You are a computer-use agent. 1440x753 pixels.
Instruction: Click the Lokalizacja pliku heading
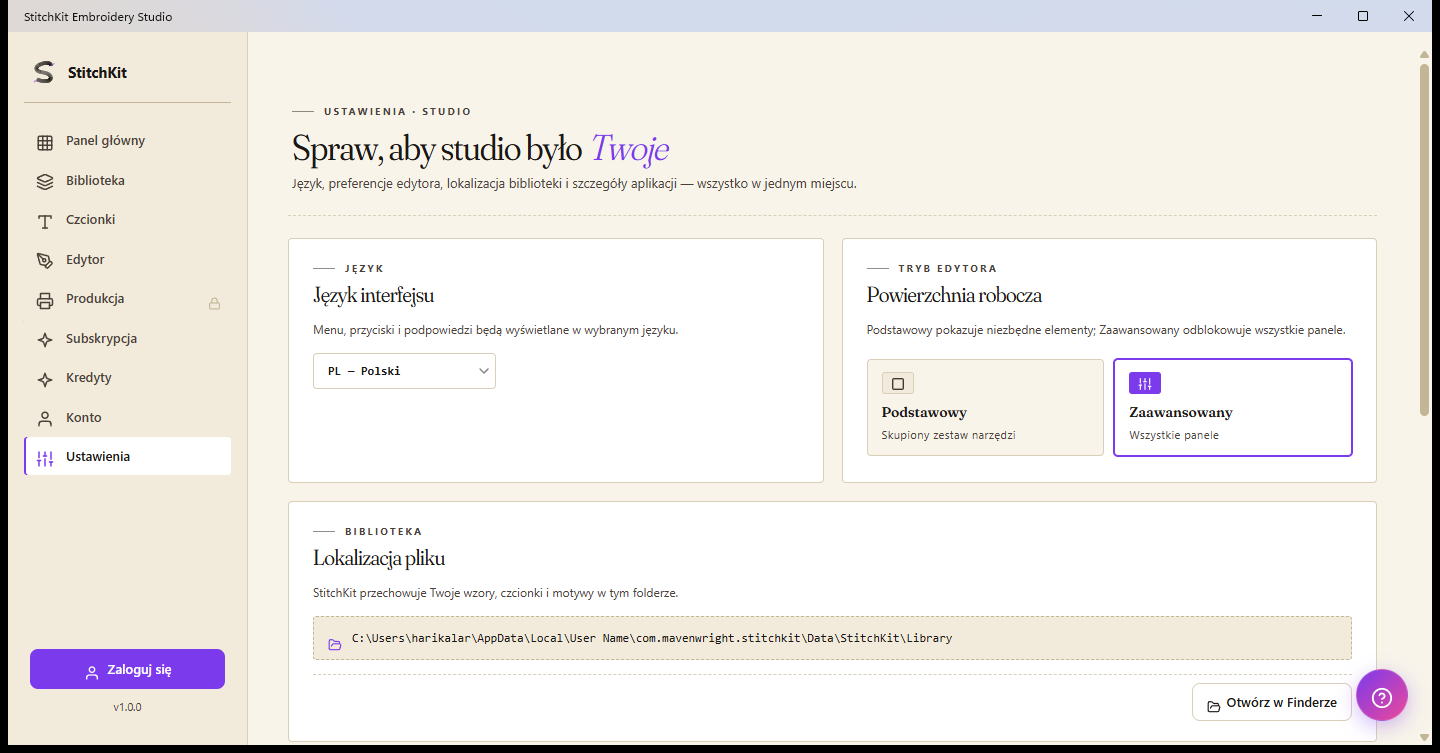pyautogui.click(x=379, y=558)
